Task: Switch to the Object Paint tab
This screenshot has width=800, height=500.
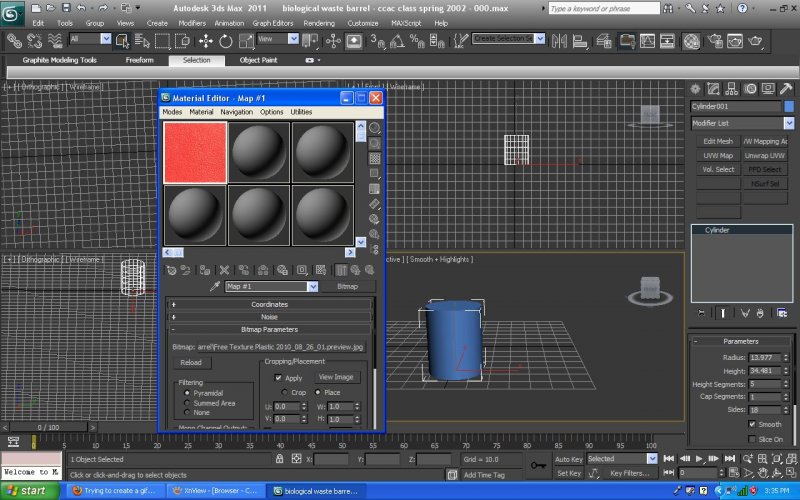Action: click(258, 60)
